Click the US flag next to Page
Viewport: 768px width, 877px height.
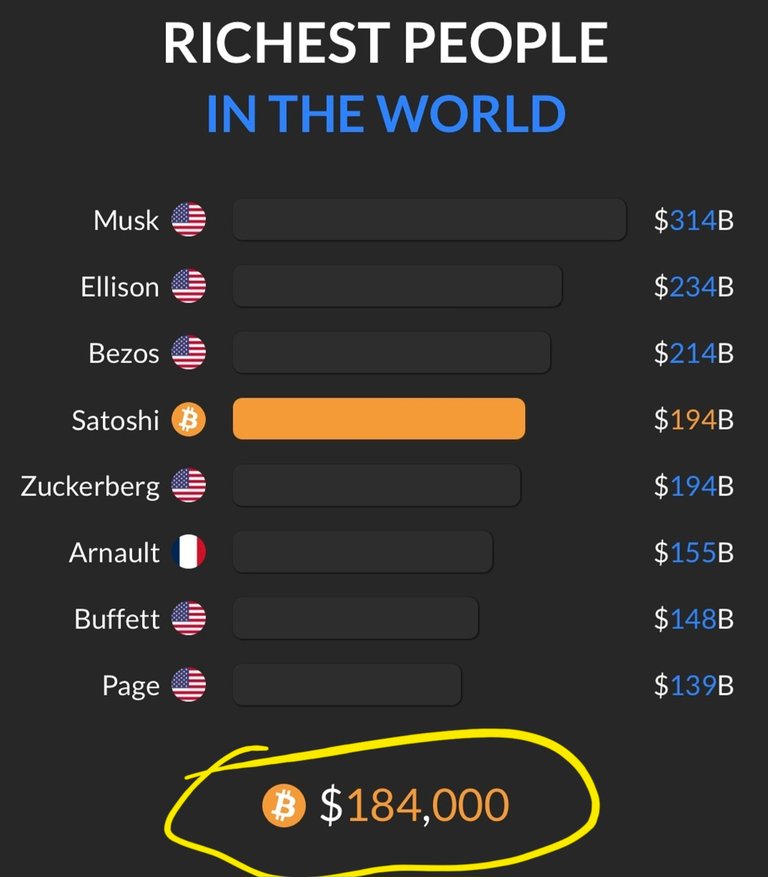point(189,685)
